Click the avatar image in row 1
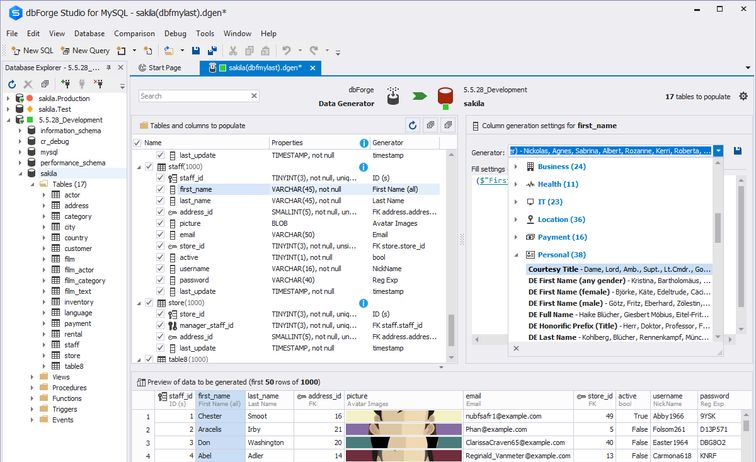 404,416
